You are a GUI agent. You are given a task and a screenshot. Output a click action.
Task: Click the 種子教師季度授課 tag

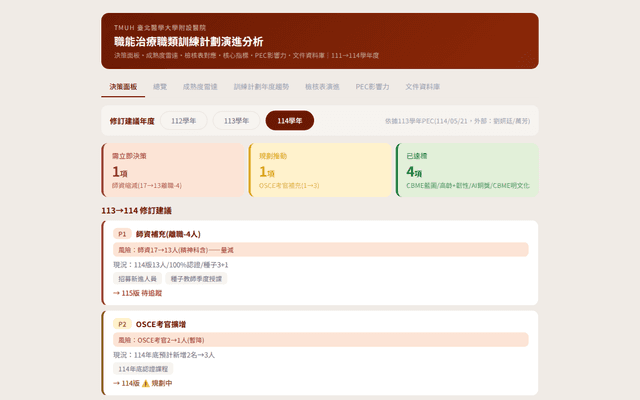pos(196,279)
